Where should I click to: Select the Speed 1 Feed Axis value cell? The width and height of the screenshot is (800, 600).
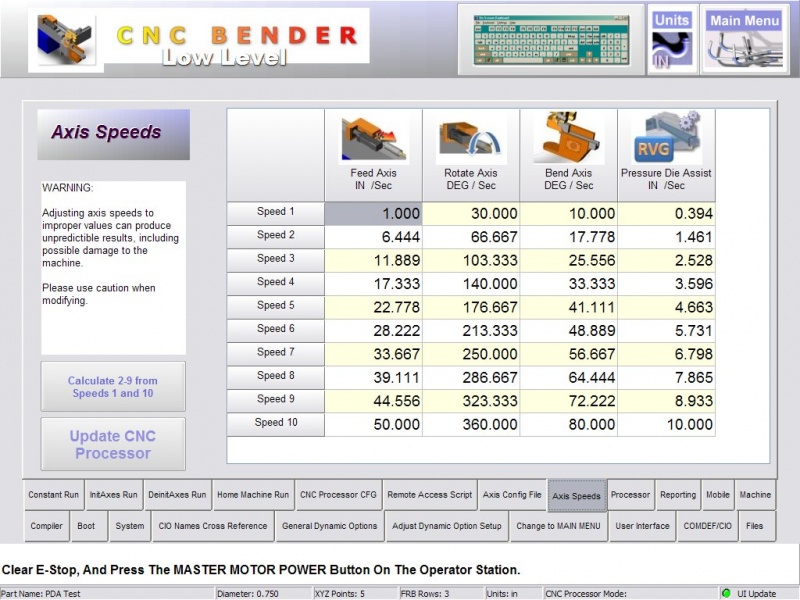pos(375,212)
